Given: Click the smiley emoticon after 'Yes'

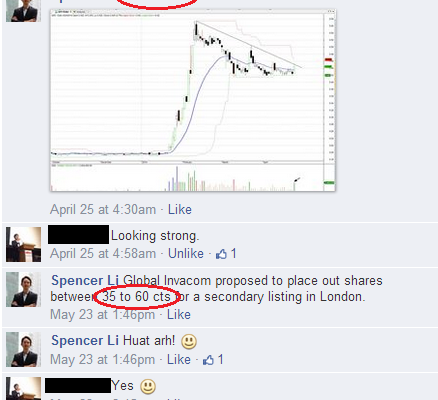Looking at the screenshot, I should pos(148,387).
